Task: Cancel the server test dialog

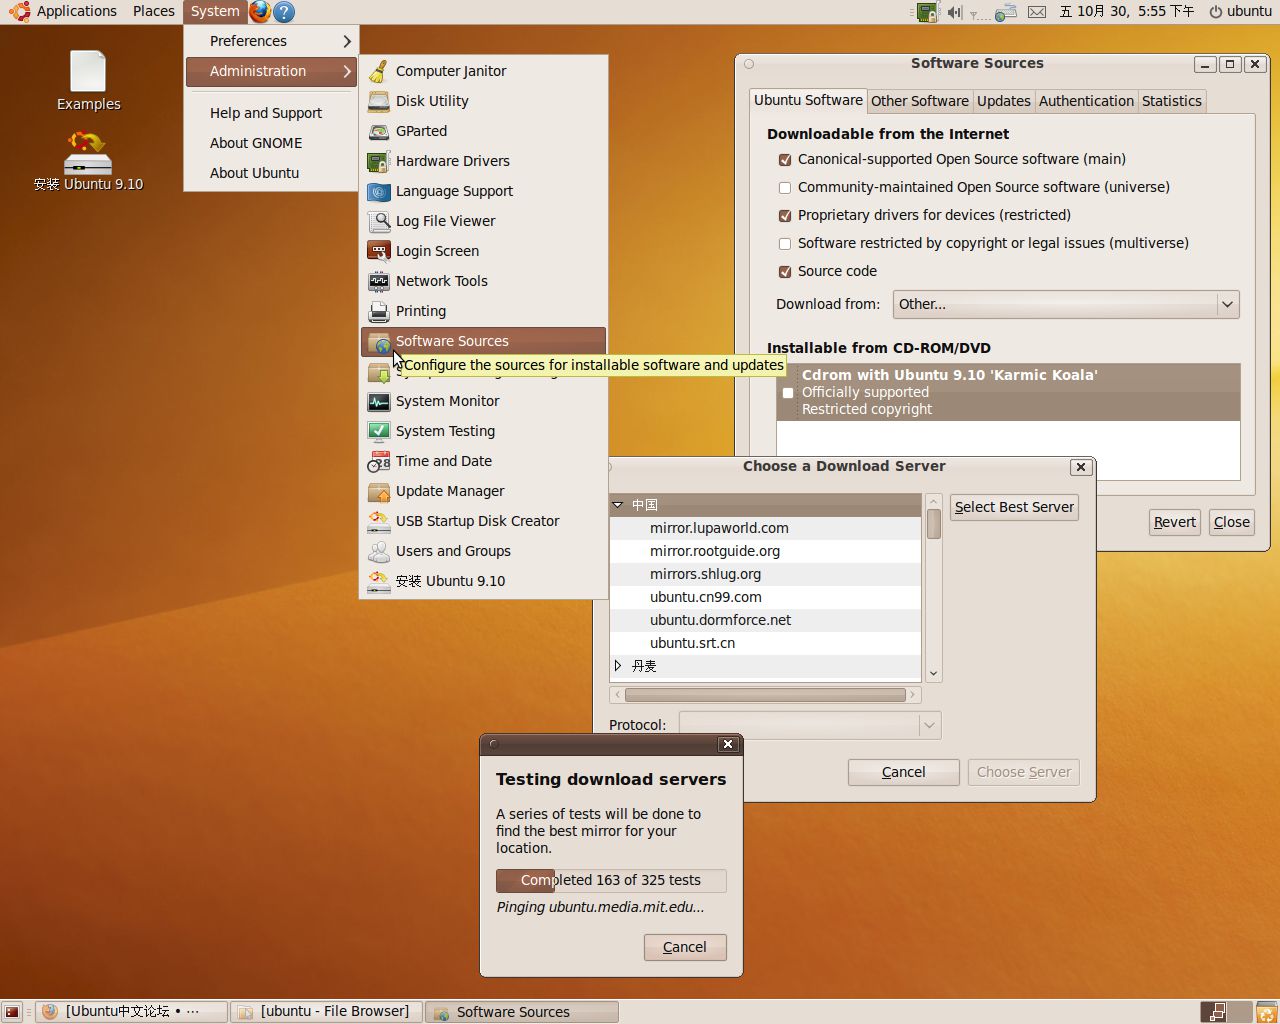Action: coord(685,947)
